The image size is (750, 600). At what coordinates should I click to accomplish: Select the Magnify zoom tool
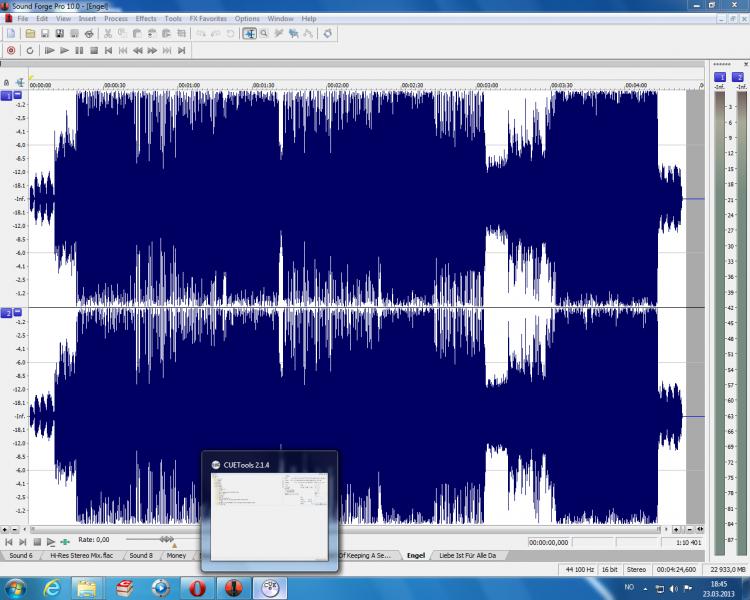pos(264,34)
